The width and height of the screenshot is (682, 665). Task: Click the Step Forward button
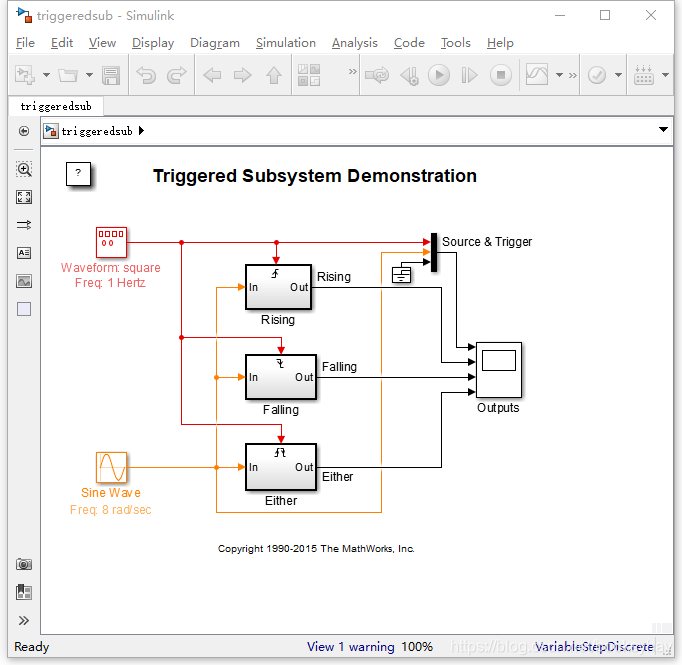click(469, 75)
